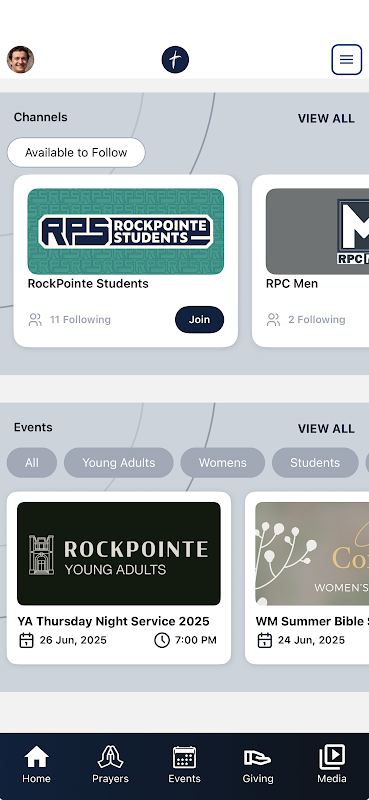Viewport: 369px width, 800px height.
Task: Select the Available to Follow filter
Action: click(76, 153)
